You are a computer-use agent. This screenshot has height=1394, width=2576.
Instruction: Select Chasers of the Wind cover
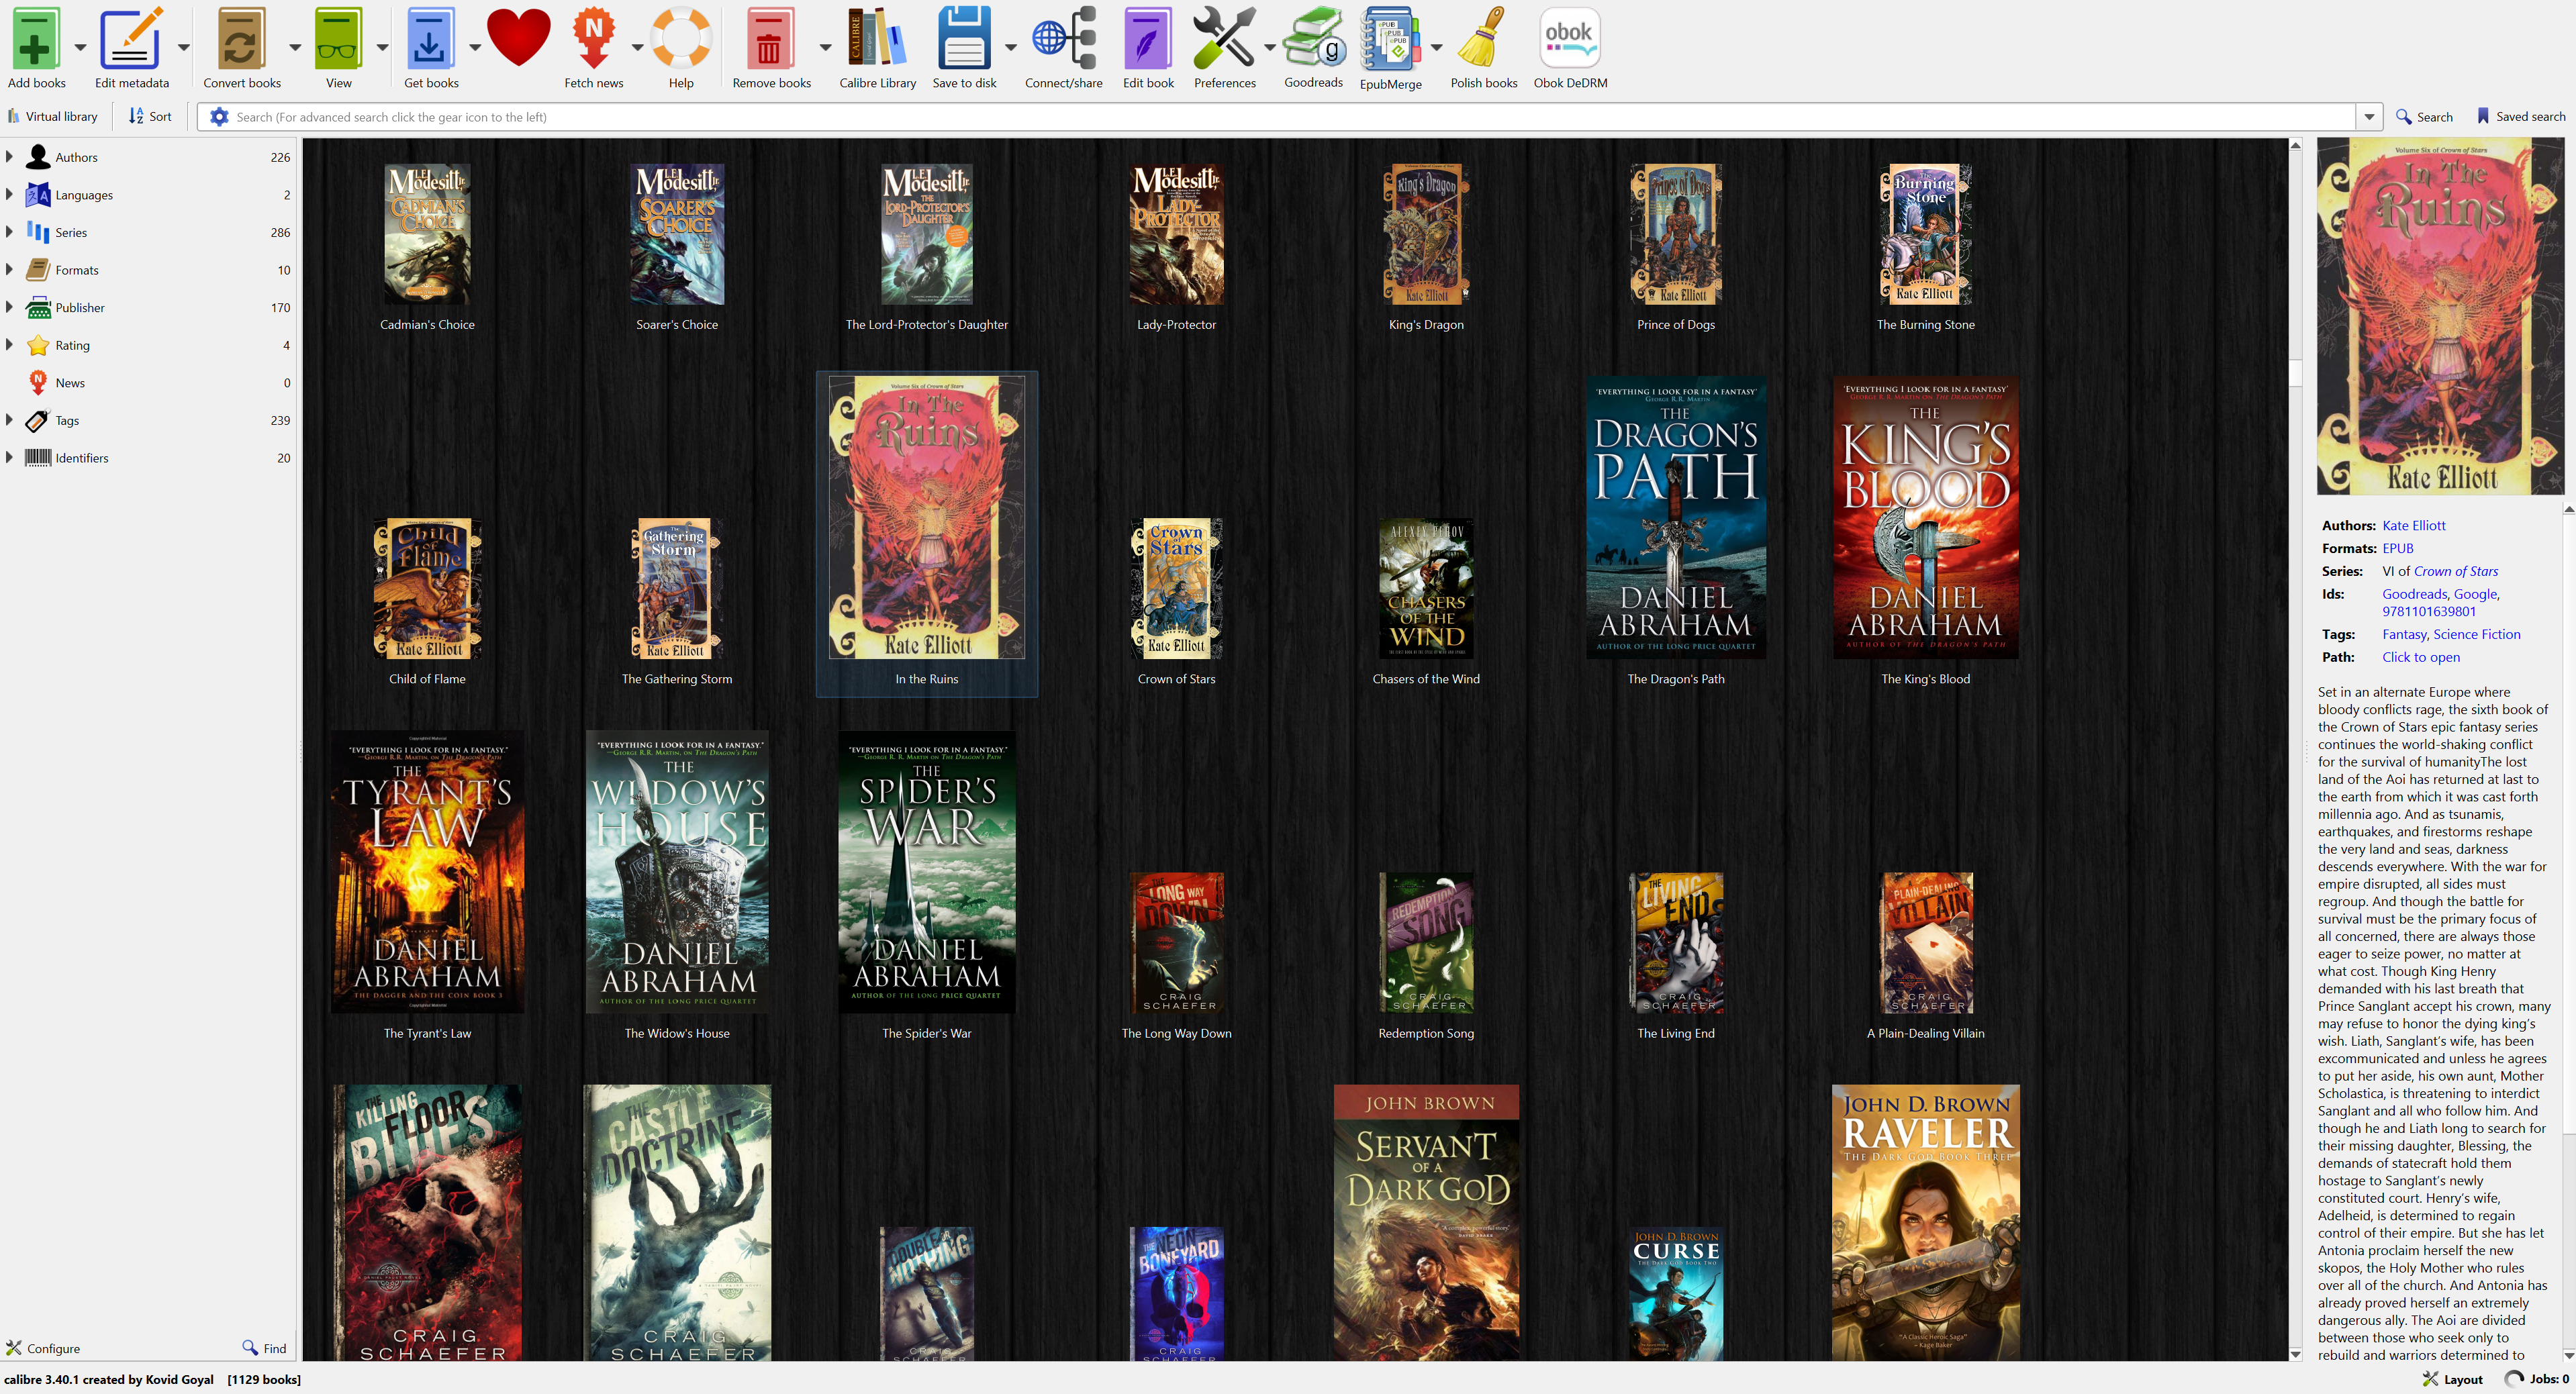(x=1426, y=588)
